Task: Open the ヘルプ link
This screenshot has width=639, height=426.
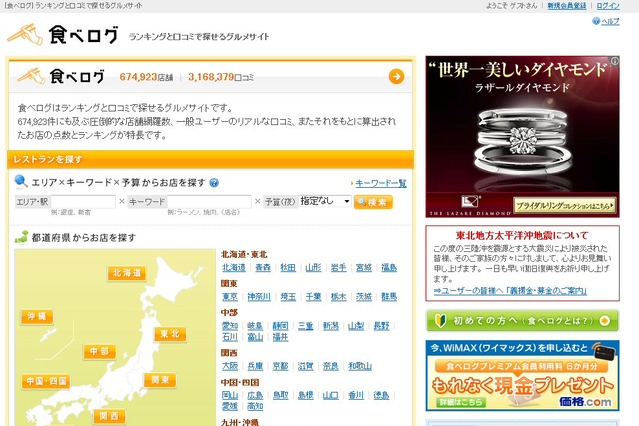Action: 610,21
